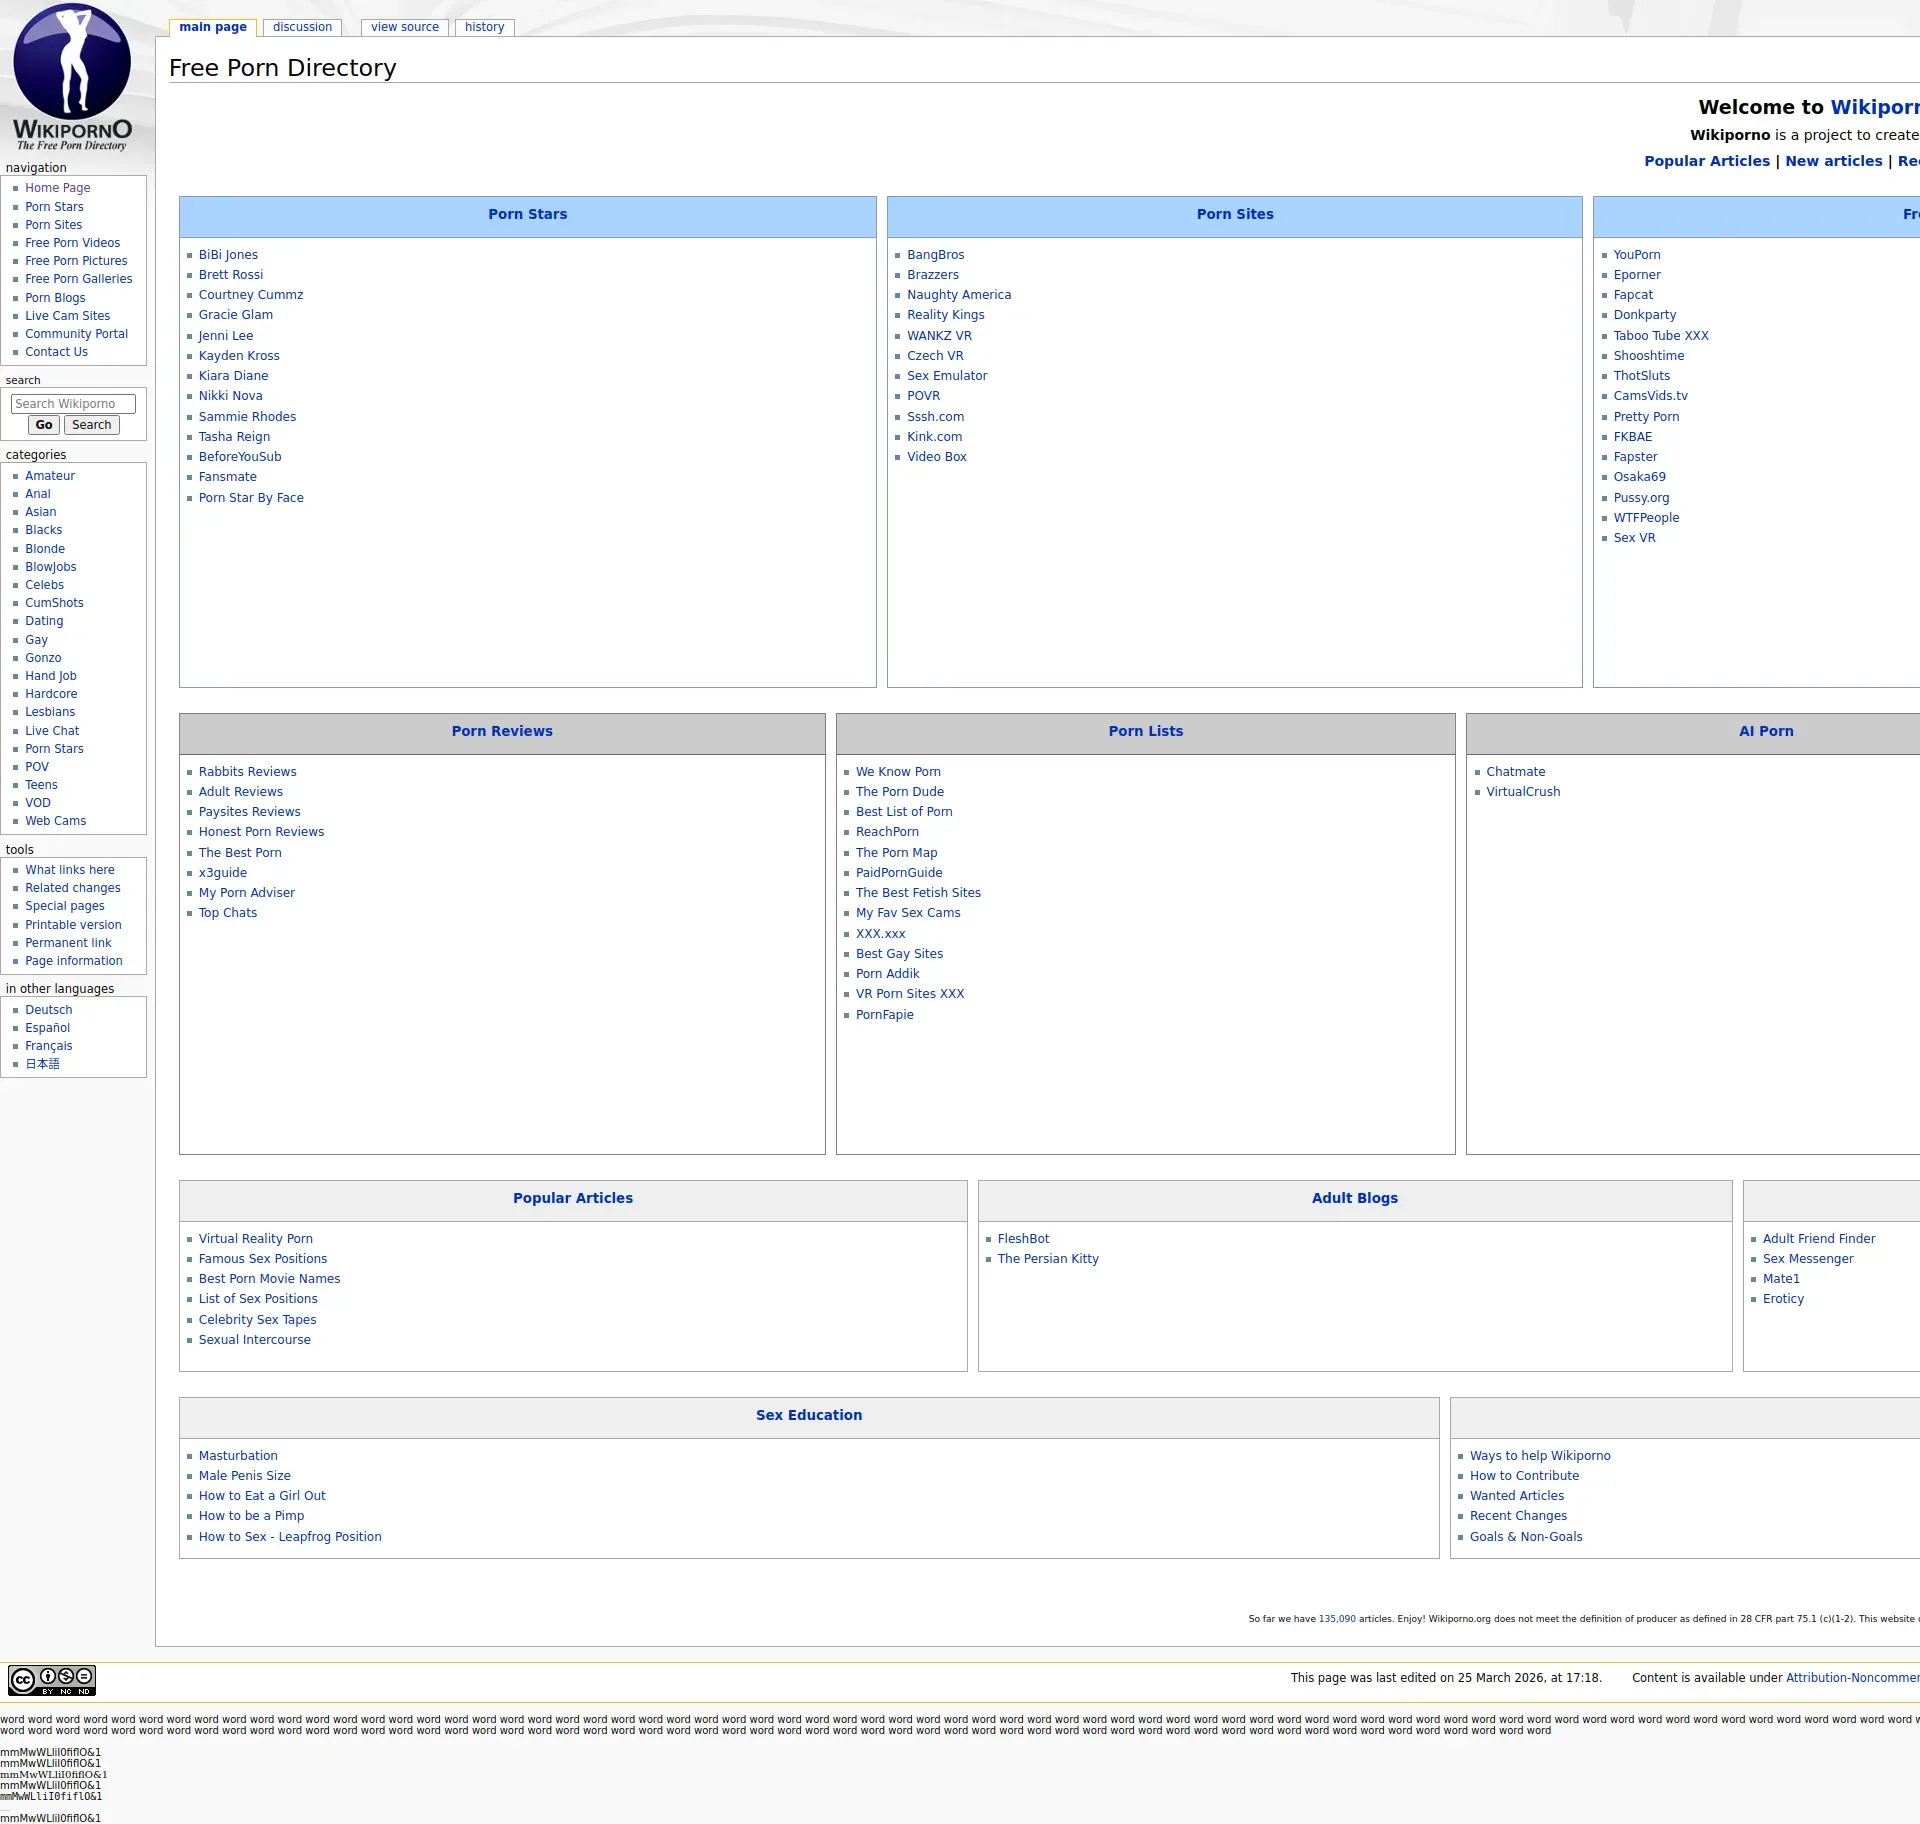Click the Creative Commons license badge
The height and width of the screenshot is (1824, 1920).
pos(52,1679)
